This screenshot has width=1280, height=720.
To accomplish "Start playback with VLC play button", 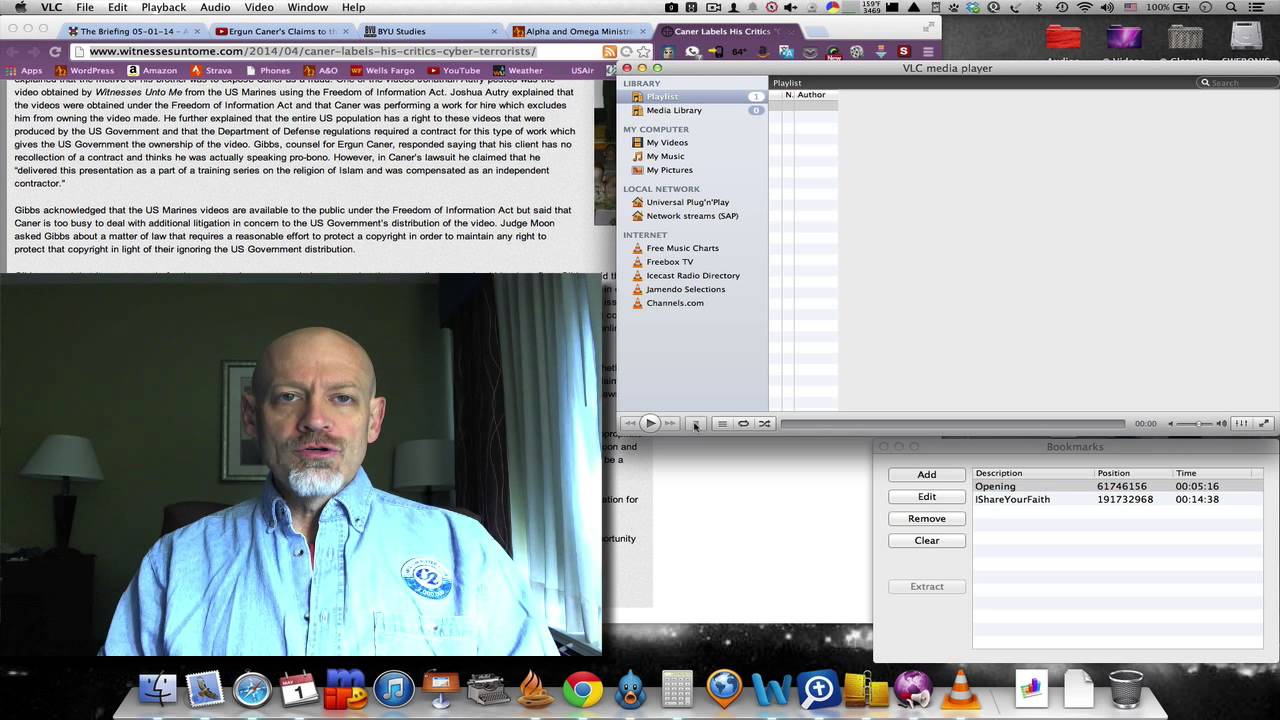I will pos(650,423).
